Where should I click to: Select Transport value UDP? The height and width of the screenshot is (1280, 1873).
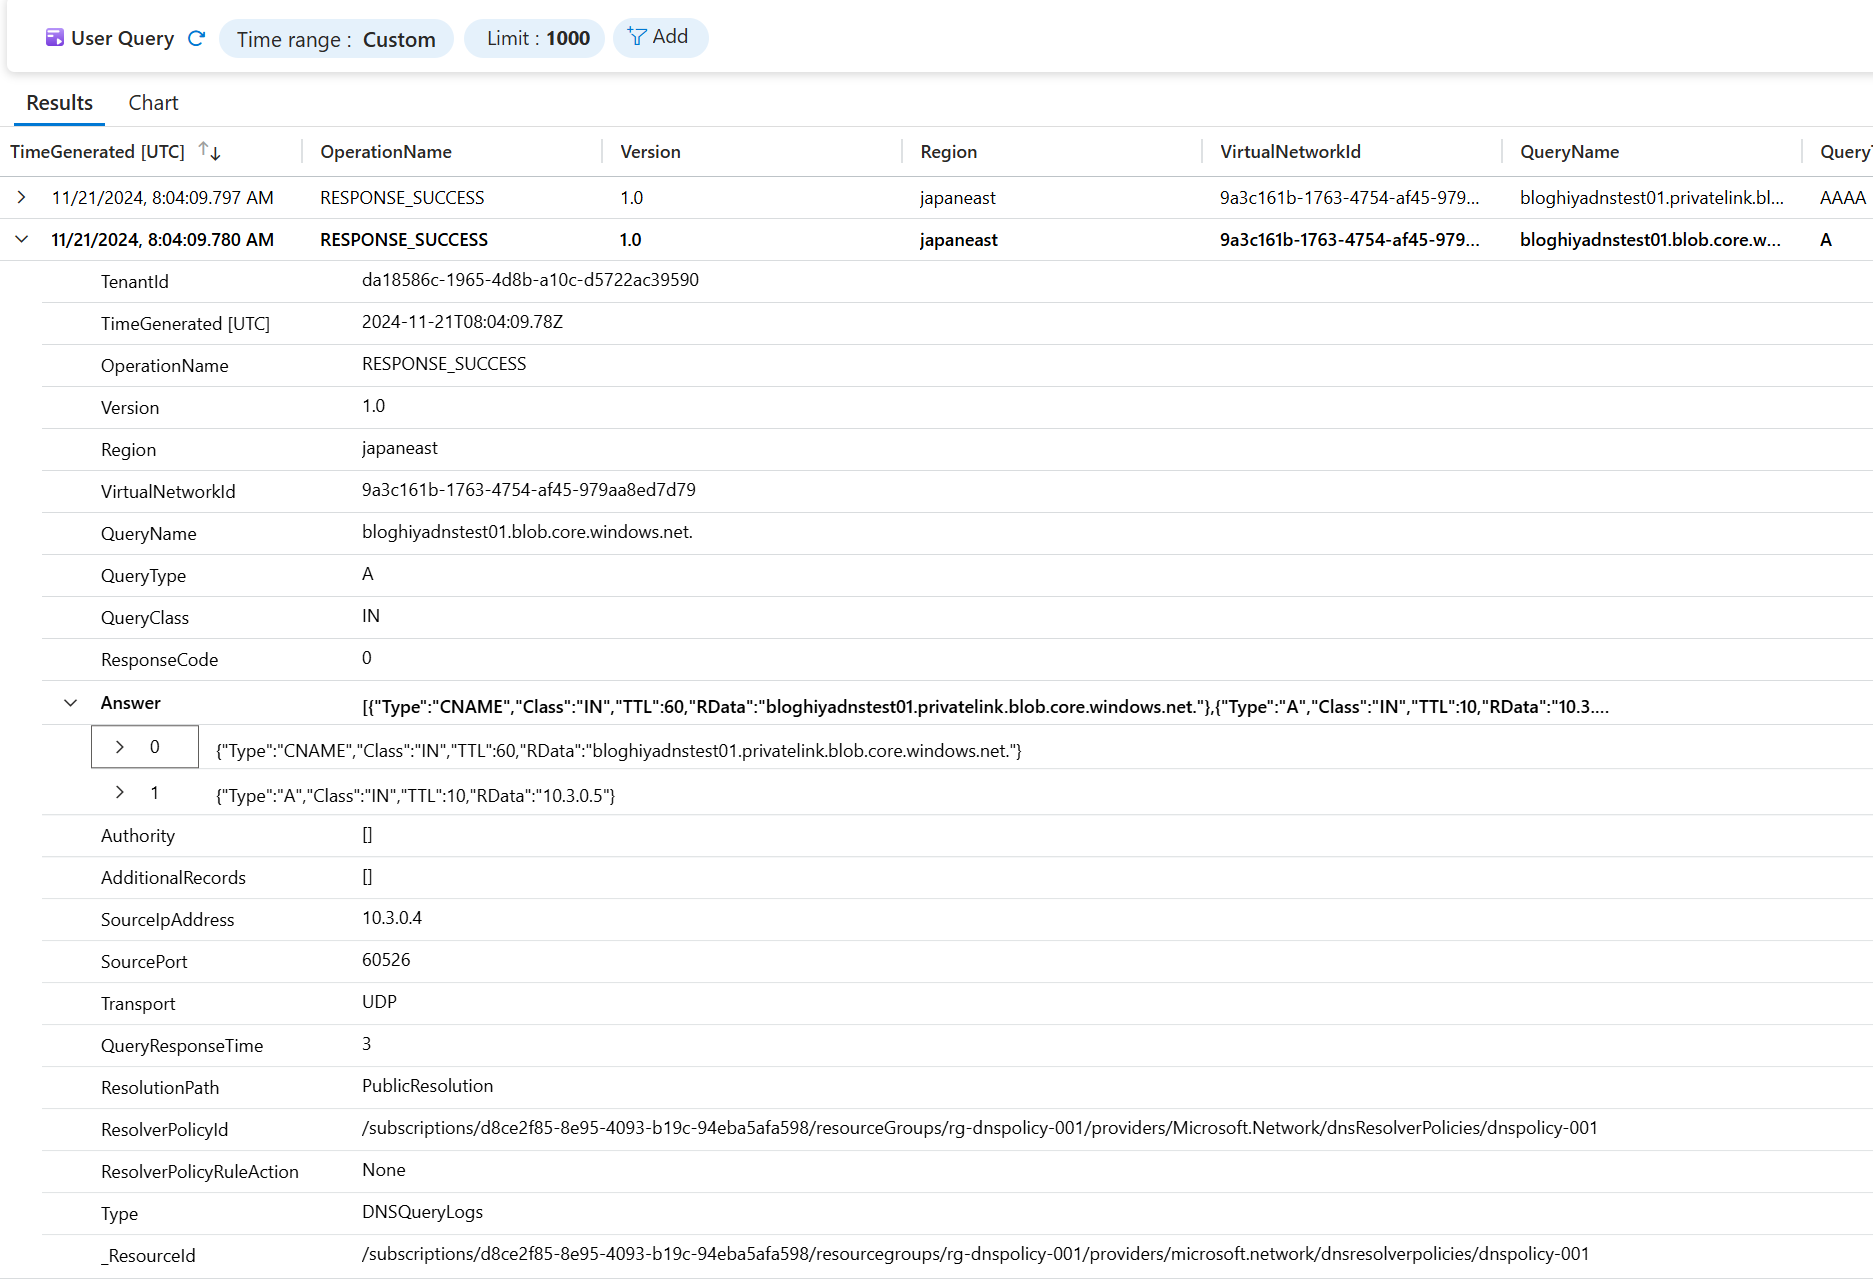click(x=379, y=1002)
